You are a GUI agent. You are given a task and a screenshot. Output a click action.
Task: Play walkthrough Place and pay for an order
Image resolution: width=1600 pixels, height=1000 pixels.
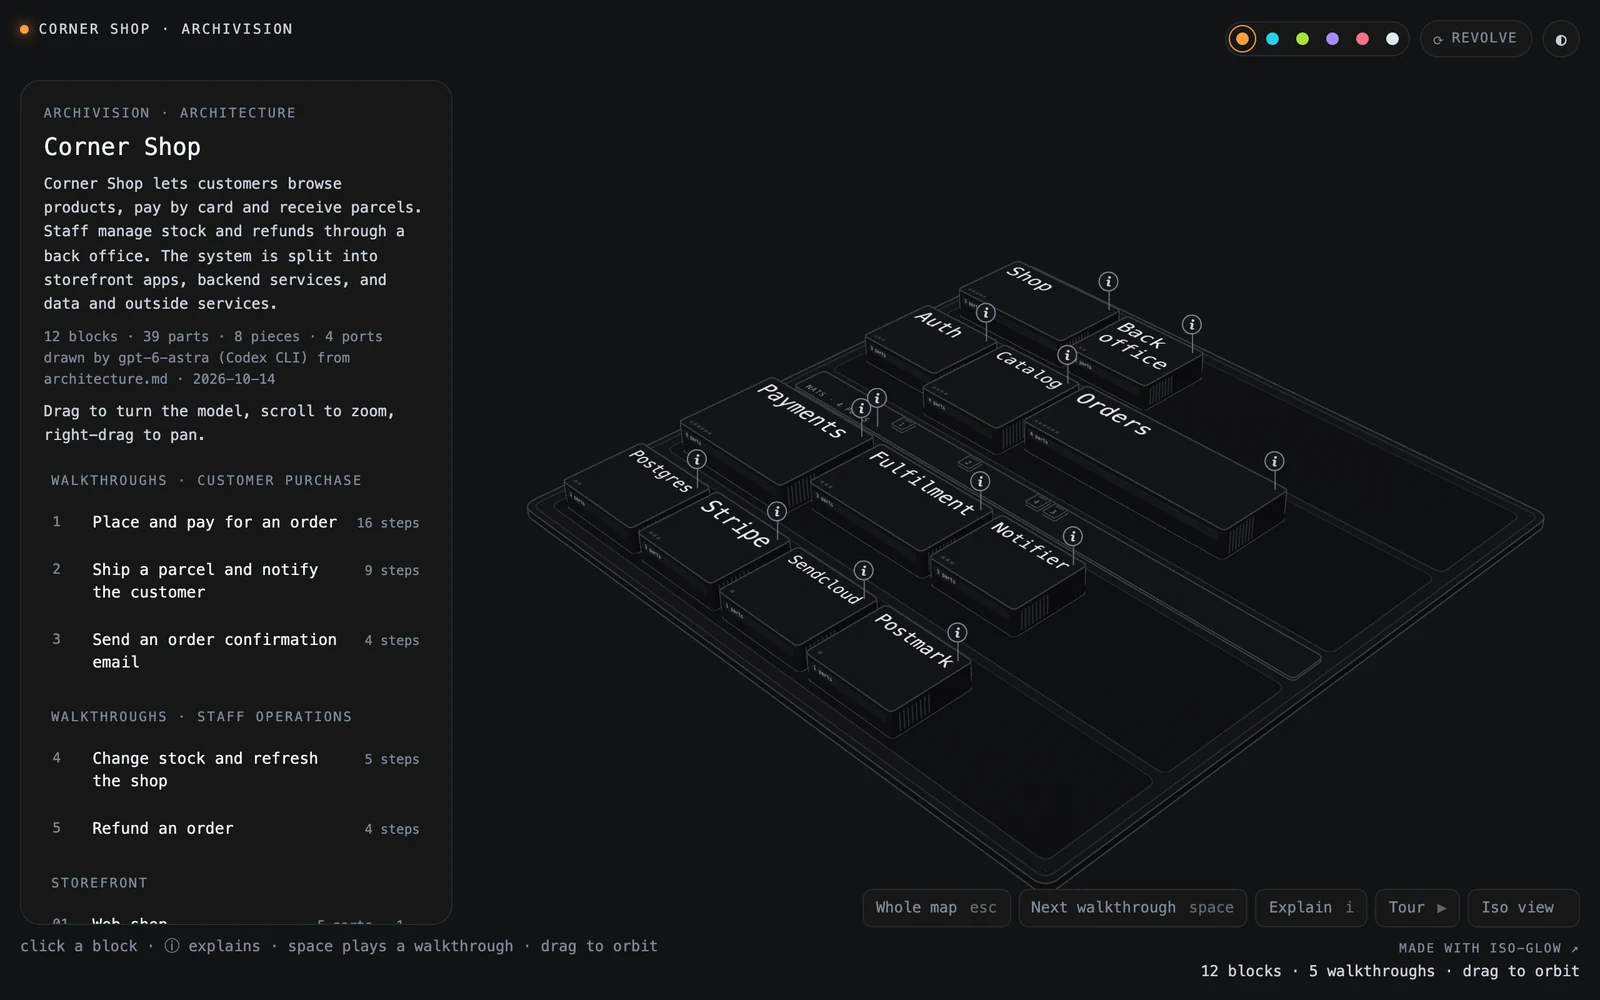236,522
